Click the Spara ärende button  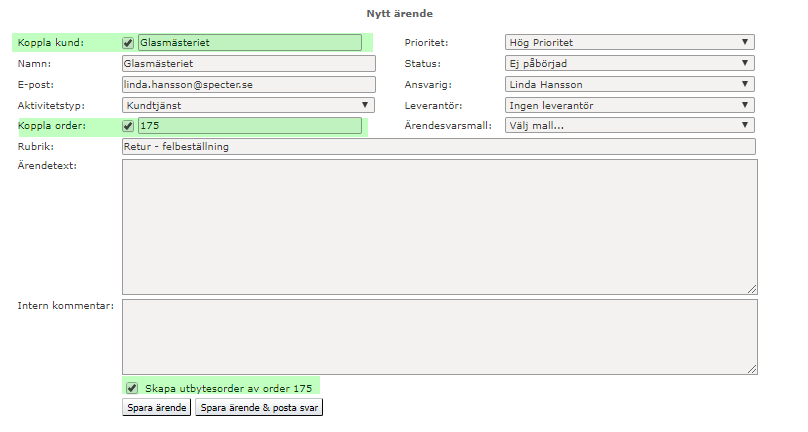(x=156, y=408)
